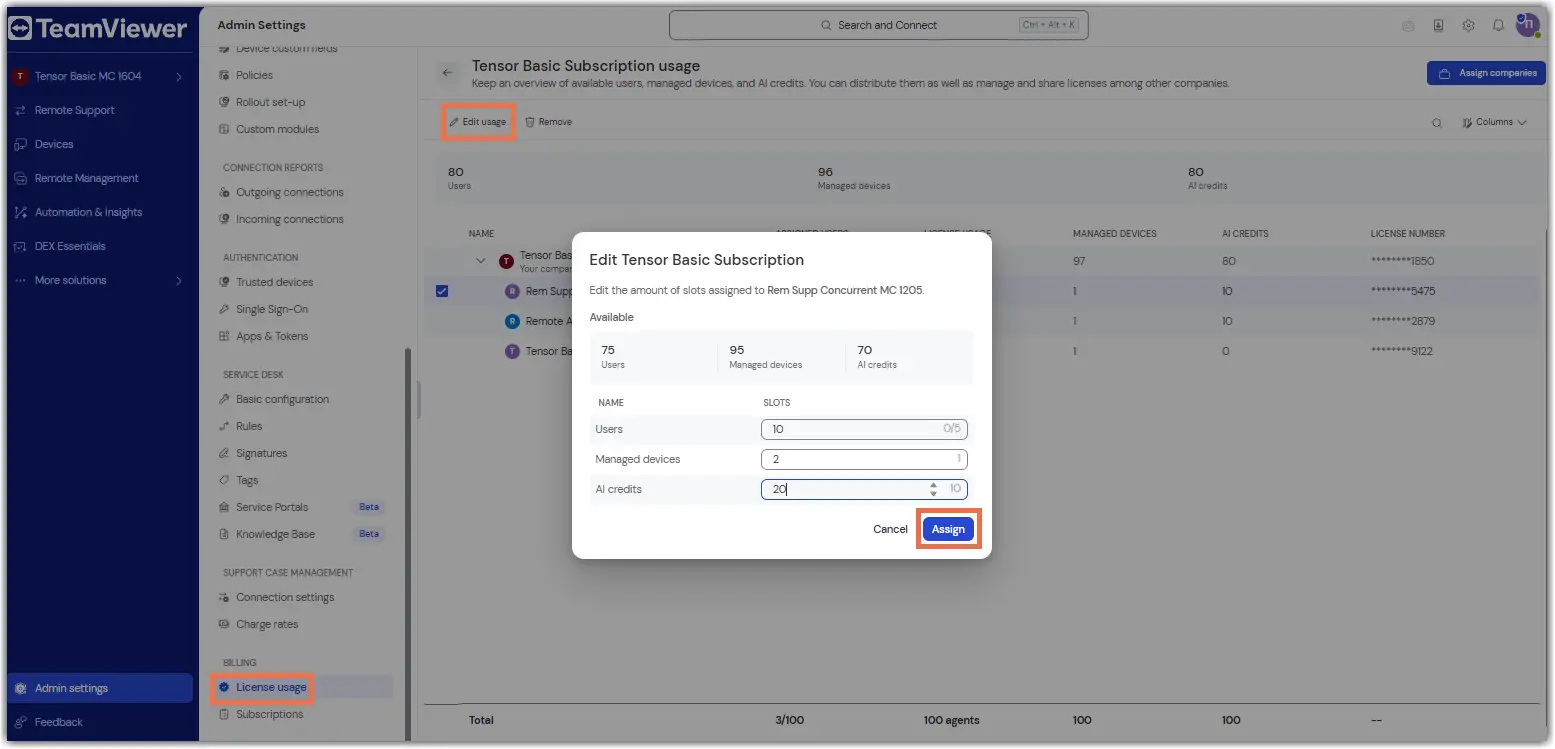Click the Admin Settings sidebar scrollbar
Viewport: 1555px width, 749px height.
point(407,545)
